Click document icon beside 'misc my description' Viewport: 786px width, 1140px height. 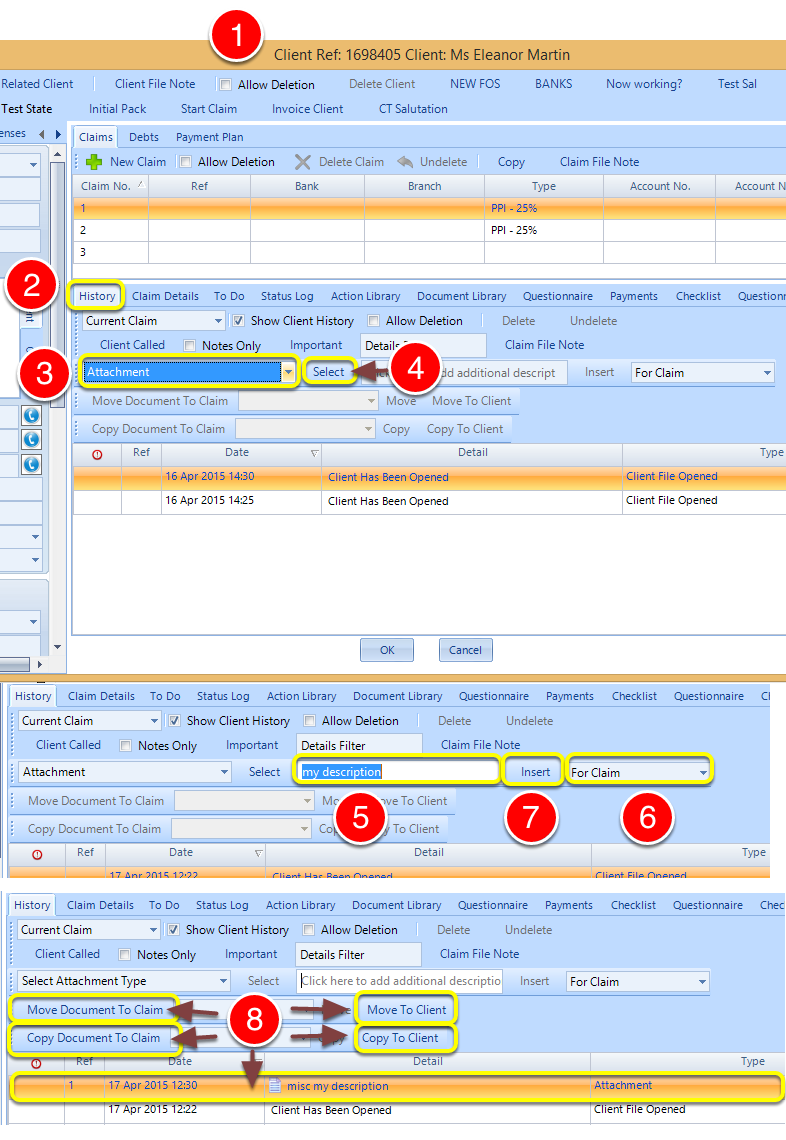[274, 1085]
